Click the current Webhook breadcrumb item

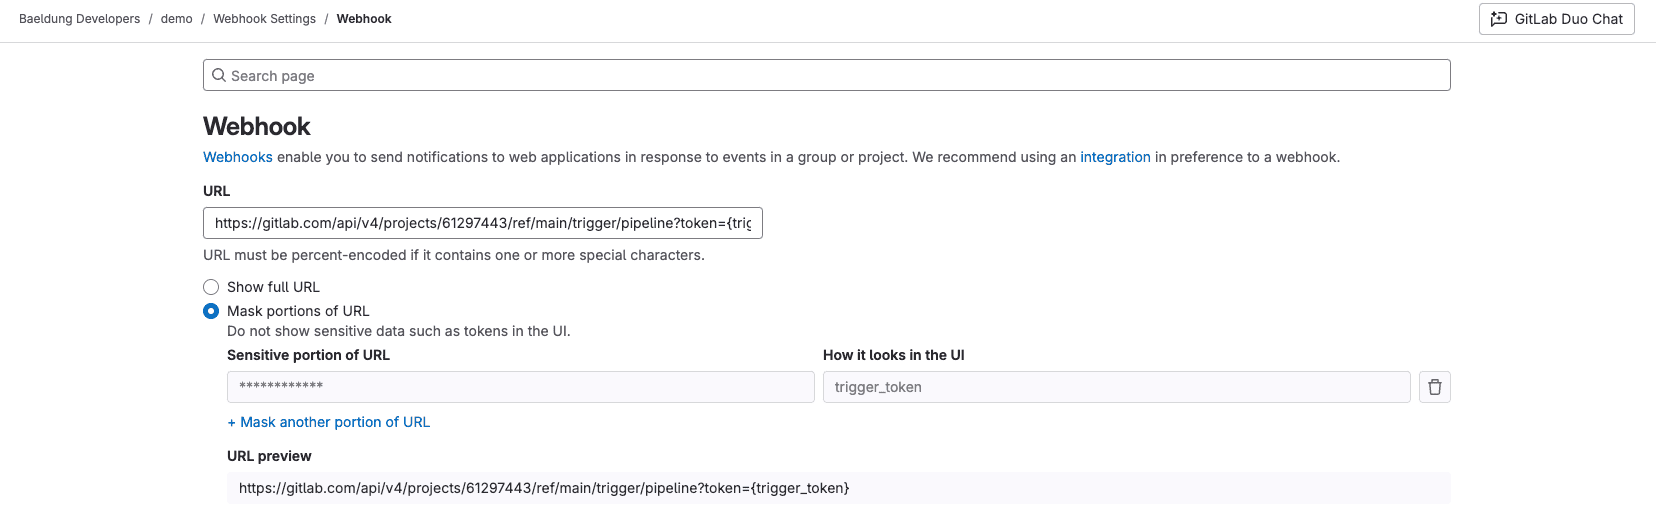[x=364, y=19]
